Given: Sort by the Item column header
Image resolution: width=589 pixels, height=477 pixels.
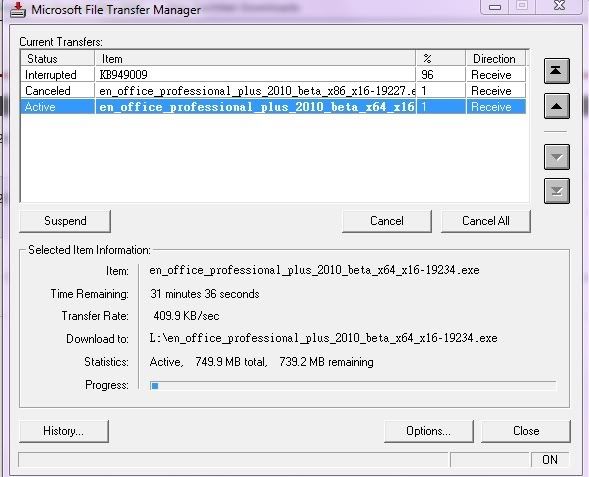Looking at the screenshot, I should click(x=255, y=59).
